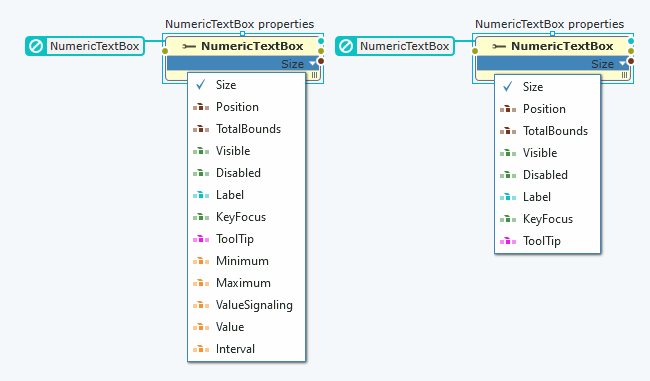The height and width of the screenshot is (381, 650).
Task: Select the Value entry below ValueSignaling
Action: 247,327
